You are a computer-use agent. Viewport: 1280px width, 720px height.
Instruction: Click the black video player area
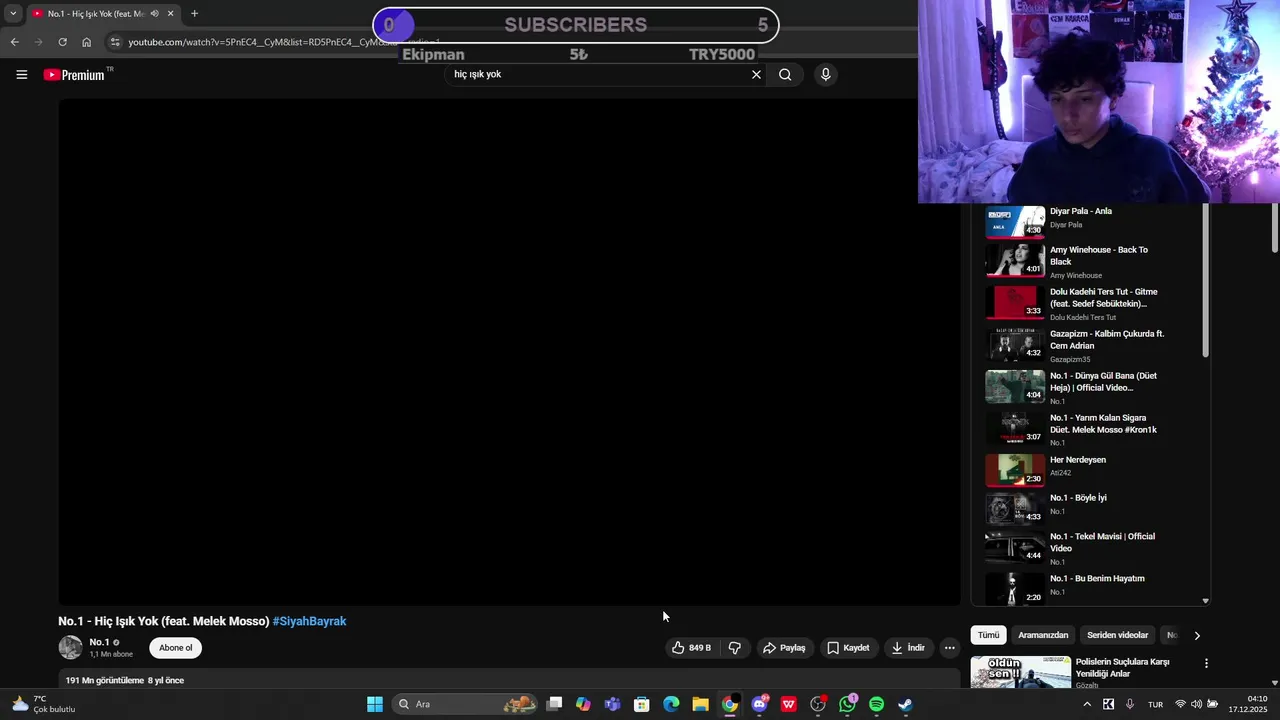509,352
